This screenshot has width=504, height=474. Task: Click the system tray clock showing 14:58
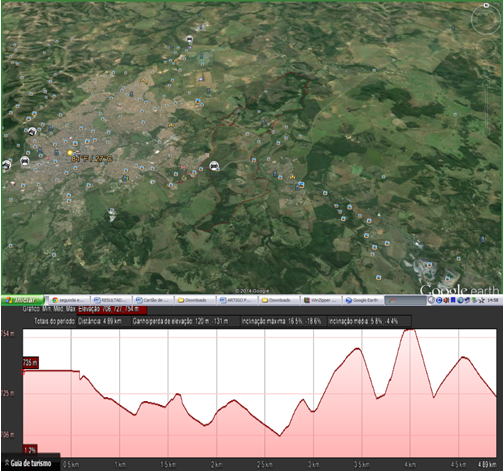coord(493,300)
